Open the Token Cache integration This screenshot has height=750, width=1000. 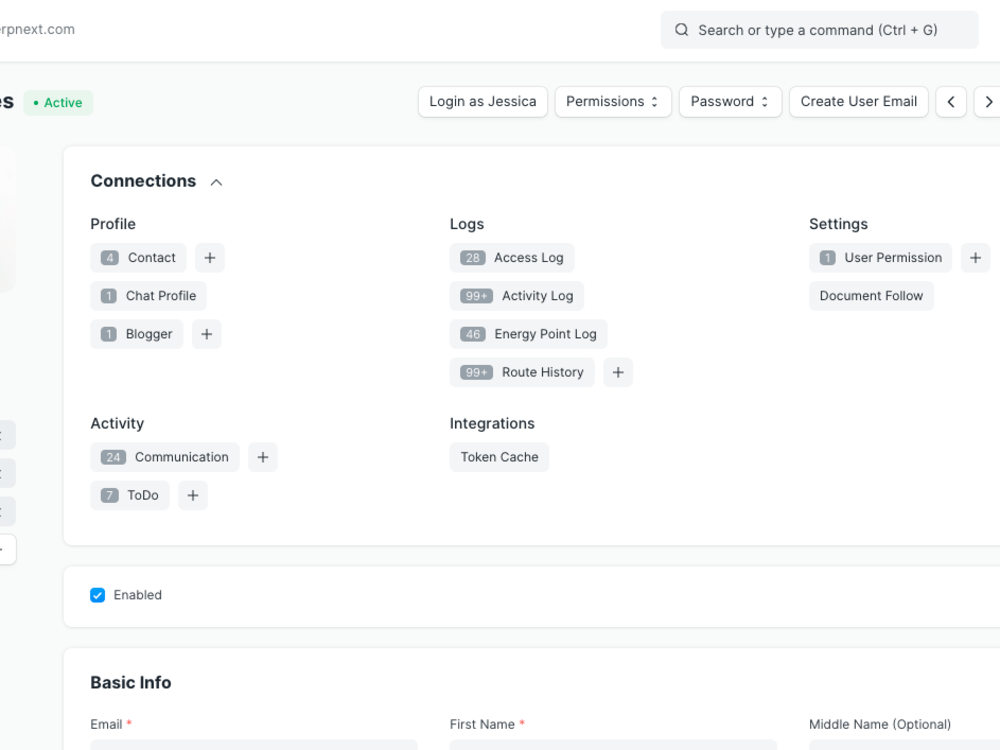(x=499, y=457)
